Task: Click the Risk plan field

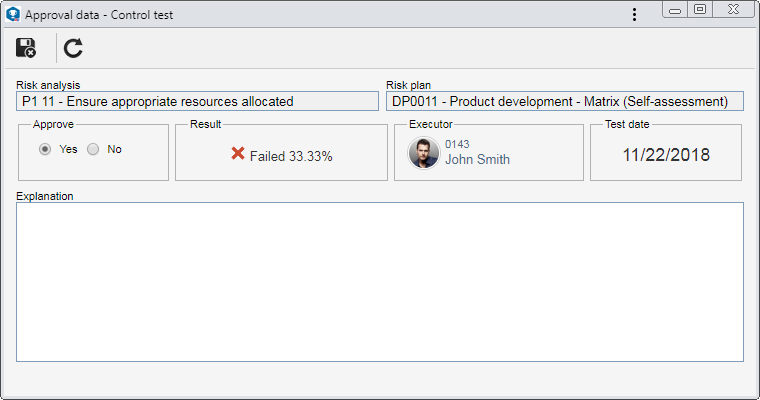Action: click(x=565, y=101)
